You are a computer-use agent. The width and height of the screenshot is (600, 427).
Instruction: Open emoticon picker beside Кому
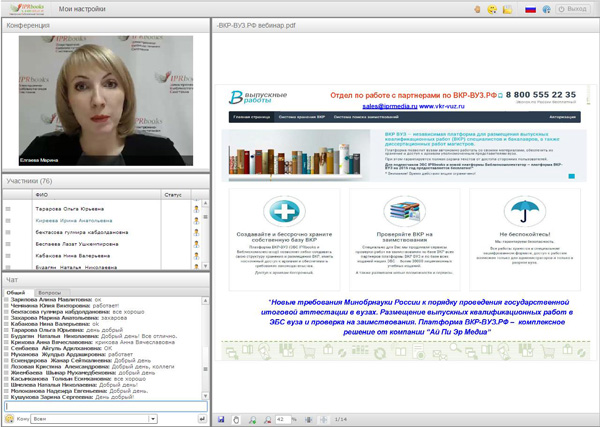click(x=10, y=419)
